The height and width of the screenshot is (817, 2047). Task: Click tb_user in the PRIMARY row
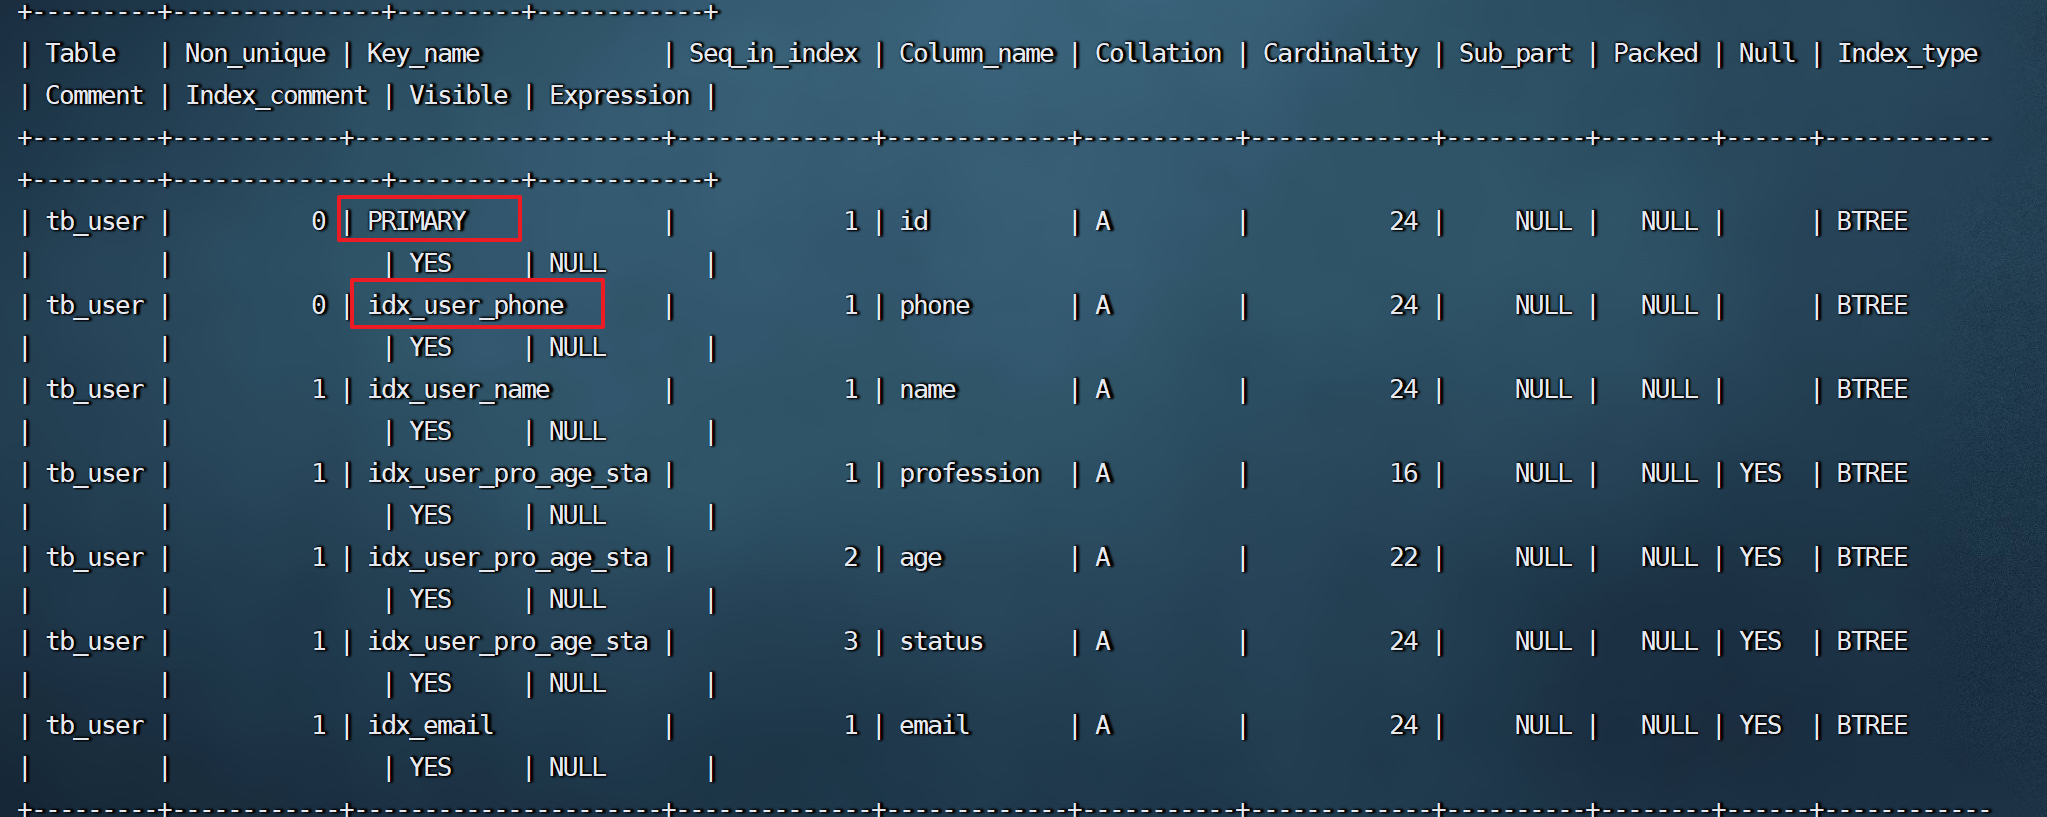pyautogui.click(x=95, y=222)
